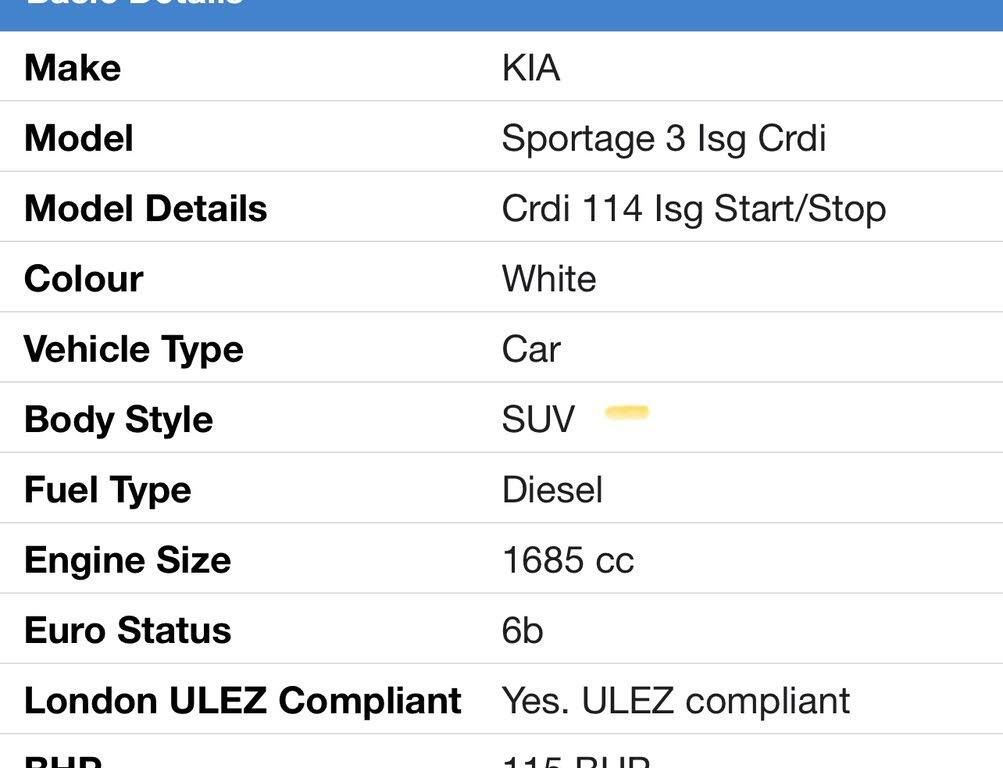Click the Model row label

pos(79,138)
